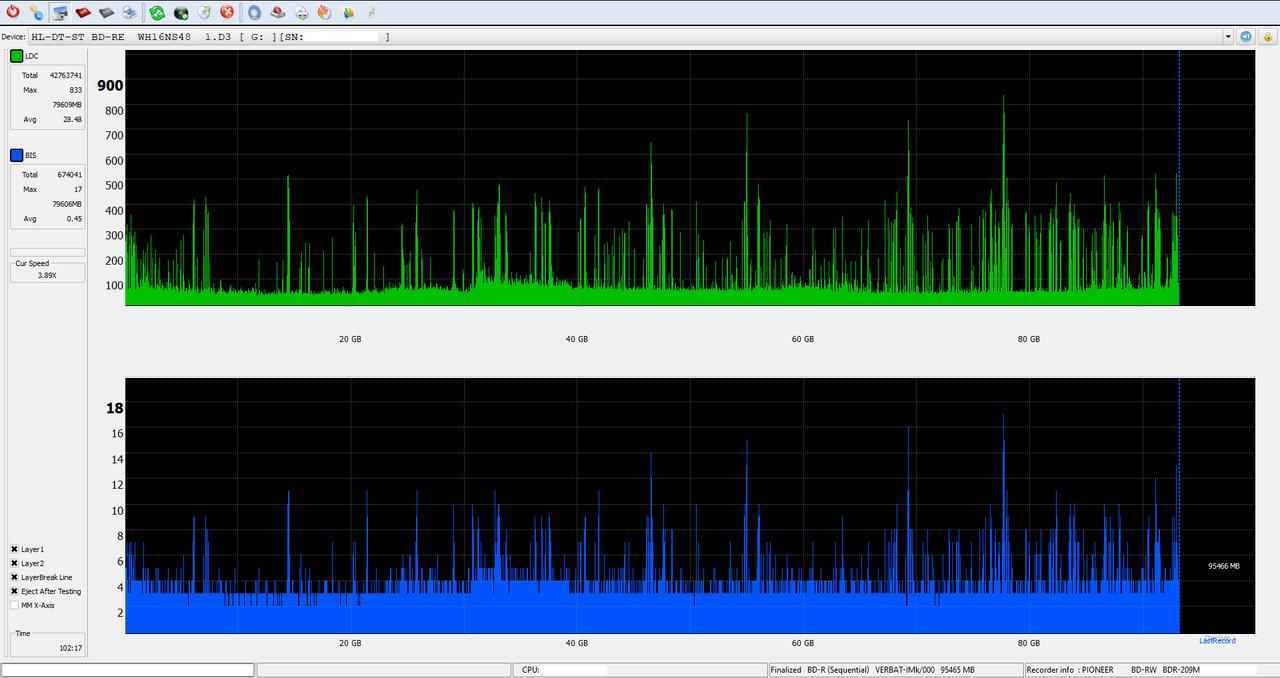Click Recorder info : PIONEER in status bar

[x=1070, y=670]
